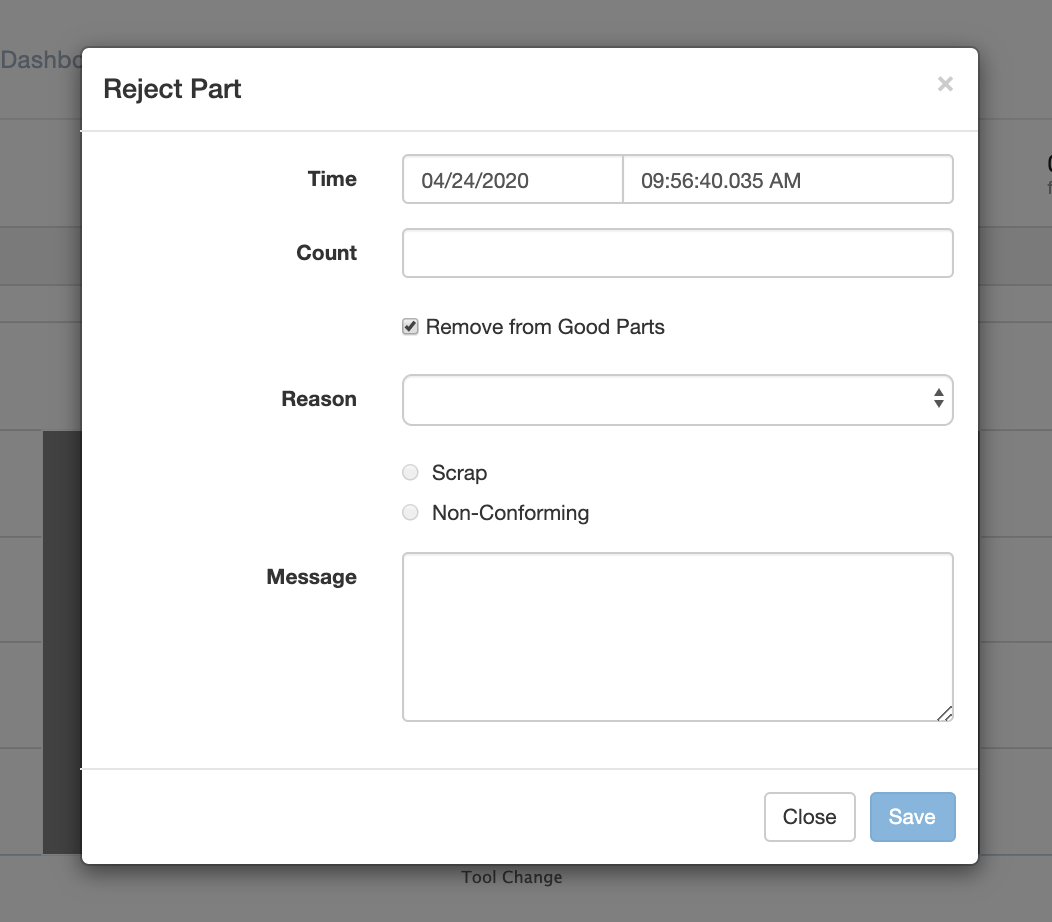Click the Remove from Good Parts label
The width and height of the screenshot is (1052, 922).
coord(545,327)
